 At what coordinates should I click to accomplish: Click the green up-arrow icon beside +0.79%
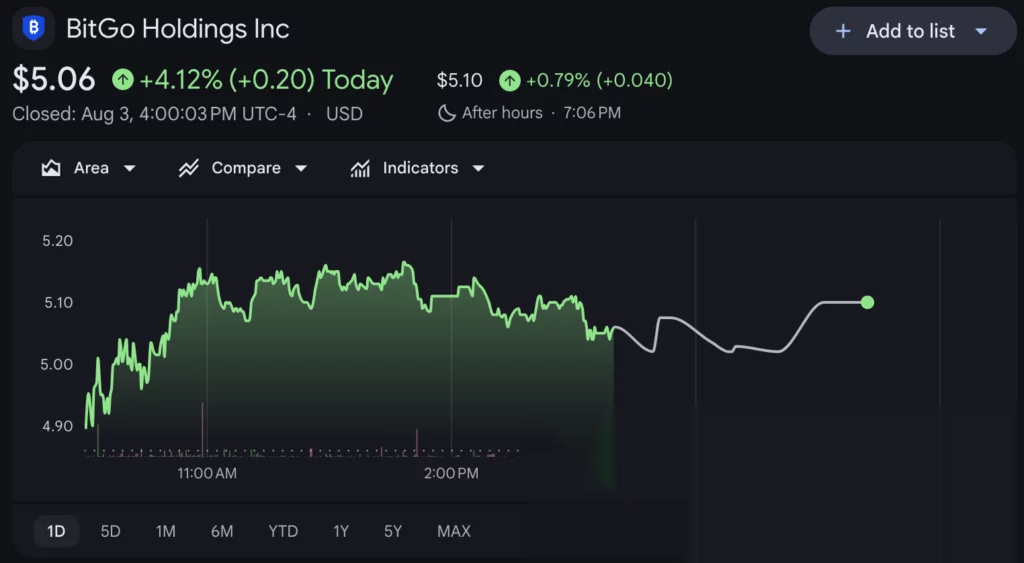(x=510, y=81)
